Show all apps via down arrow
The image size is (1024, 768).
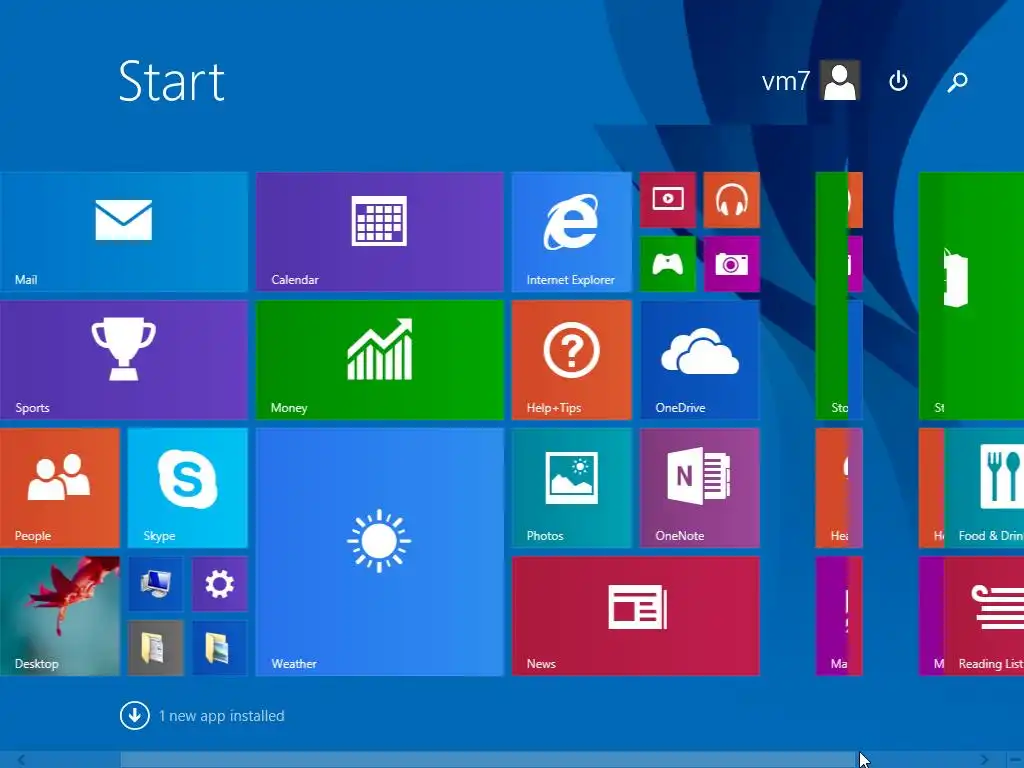click(135, 716)
